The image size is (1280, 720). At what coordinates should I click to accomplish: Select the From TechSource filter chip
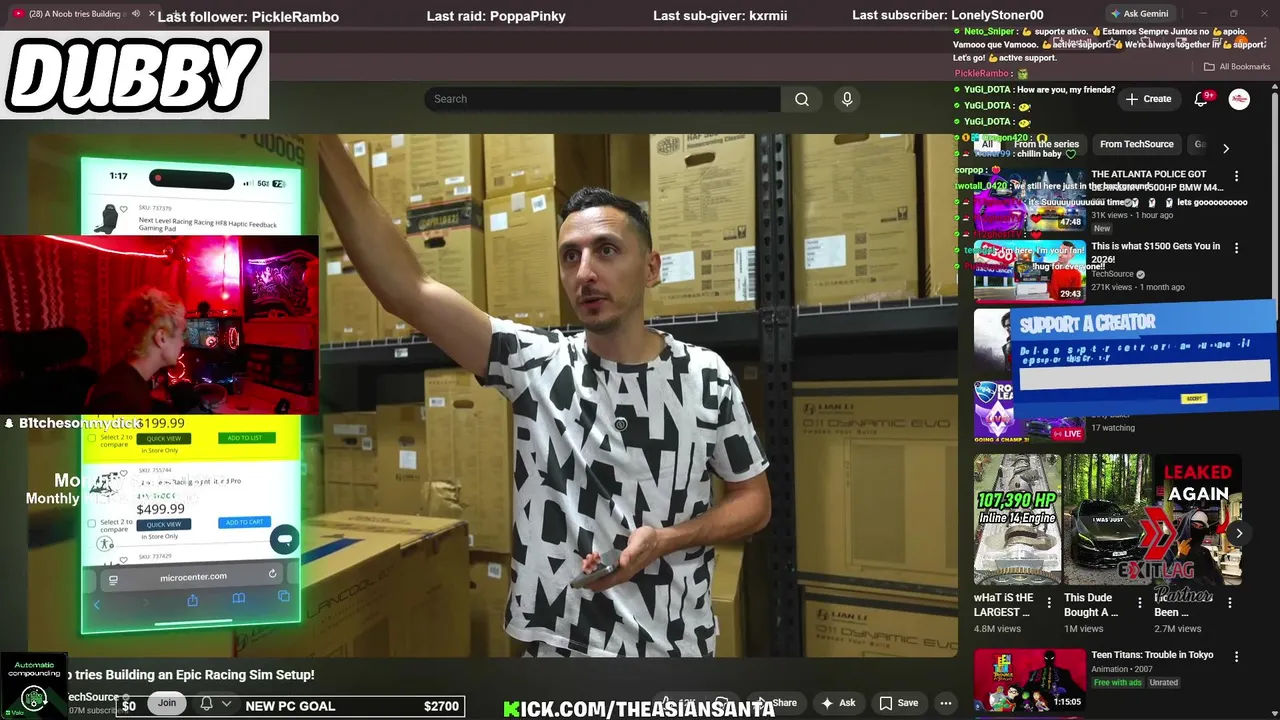tap(1136, 144)
